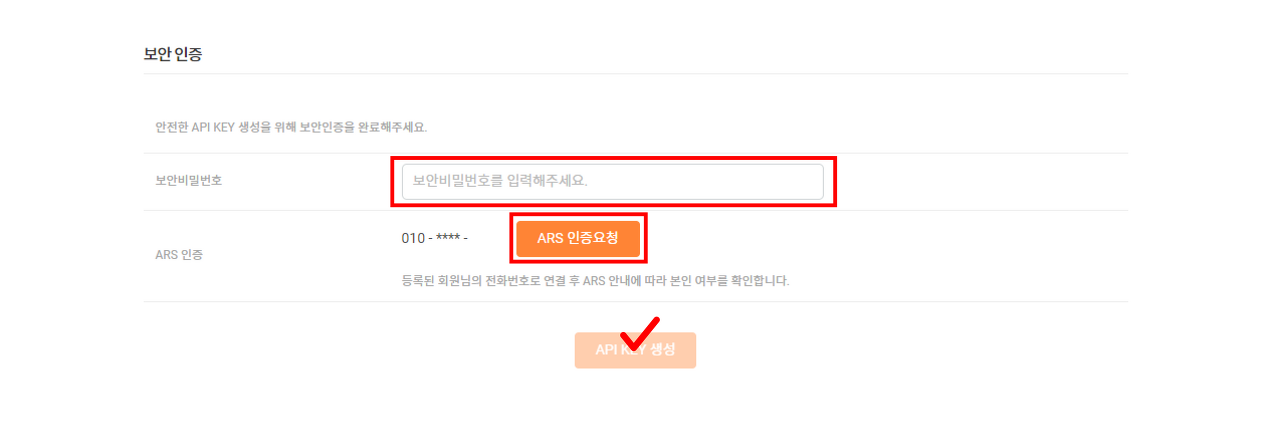Generate the API key
Image resolution: width=1280 pixels, height=426 pixels.
click(635, 350)
